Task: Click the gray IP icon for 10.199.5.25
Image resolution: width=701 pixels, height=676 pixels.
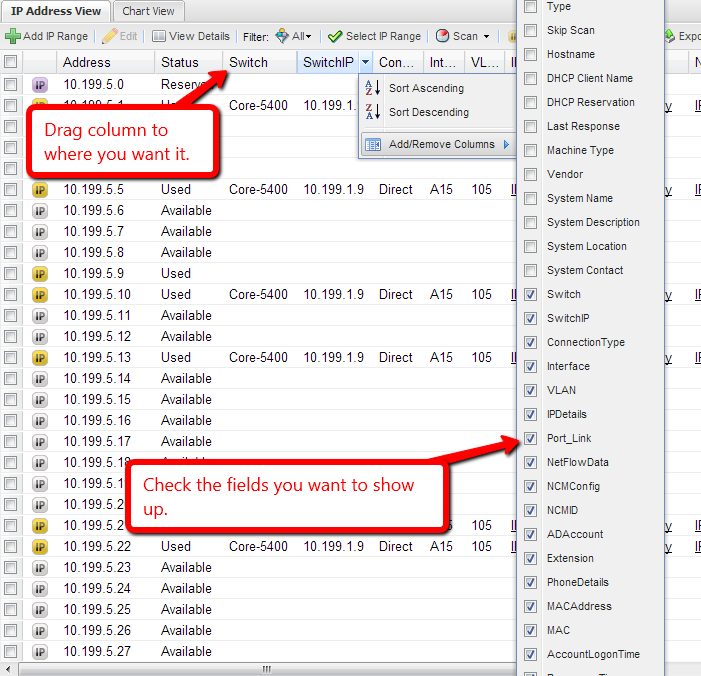Action: (x=40, y=610)
